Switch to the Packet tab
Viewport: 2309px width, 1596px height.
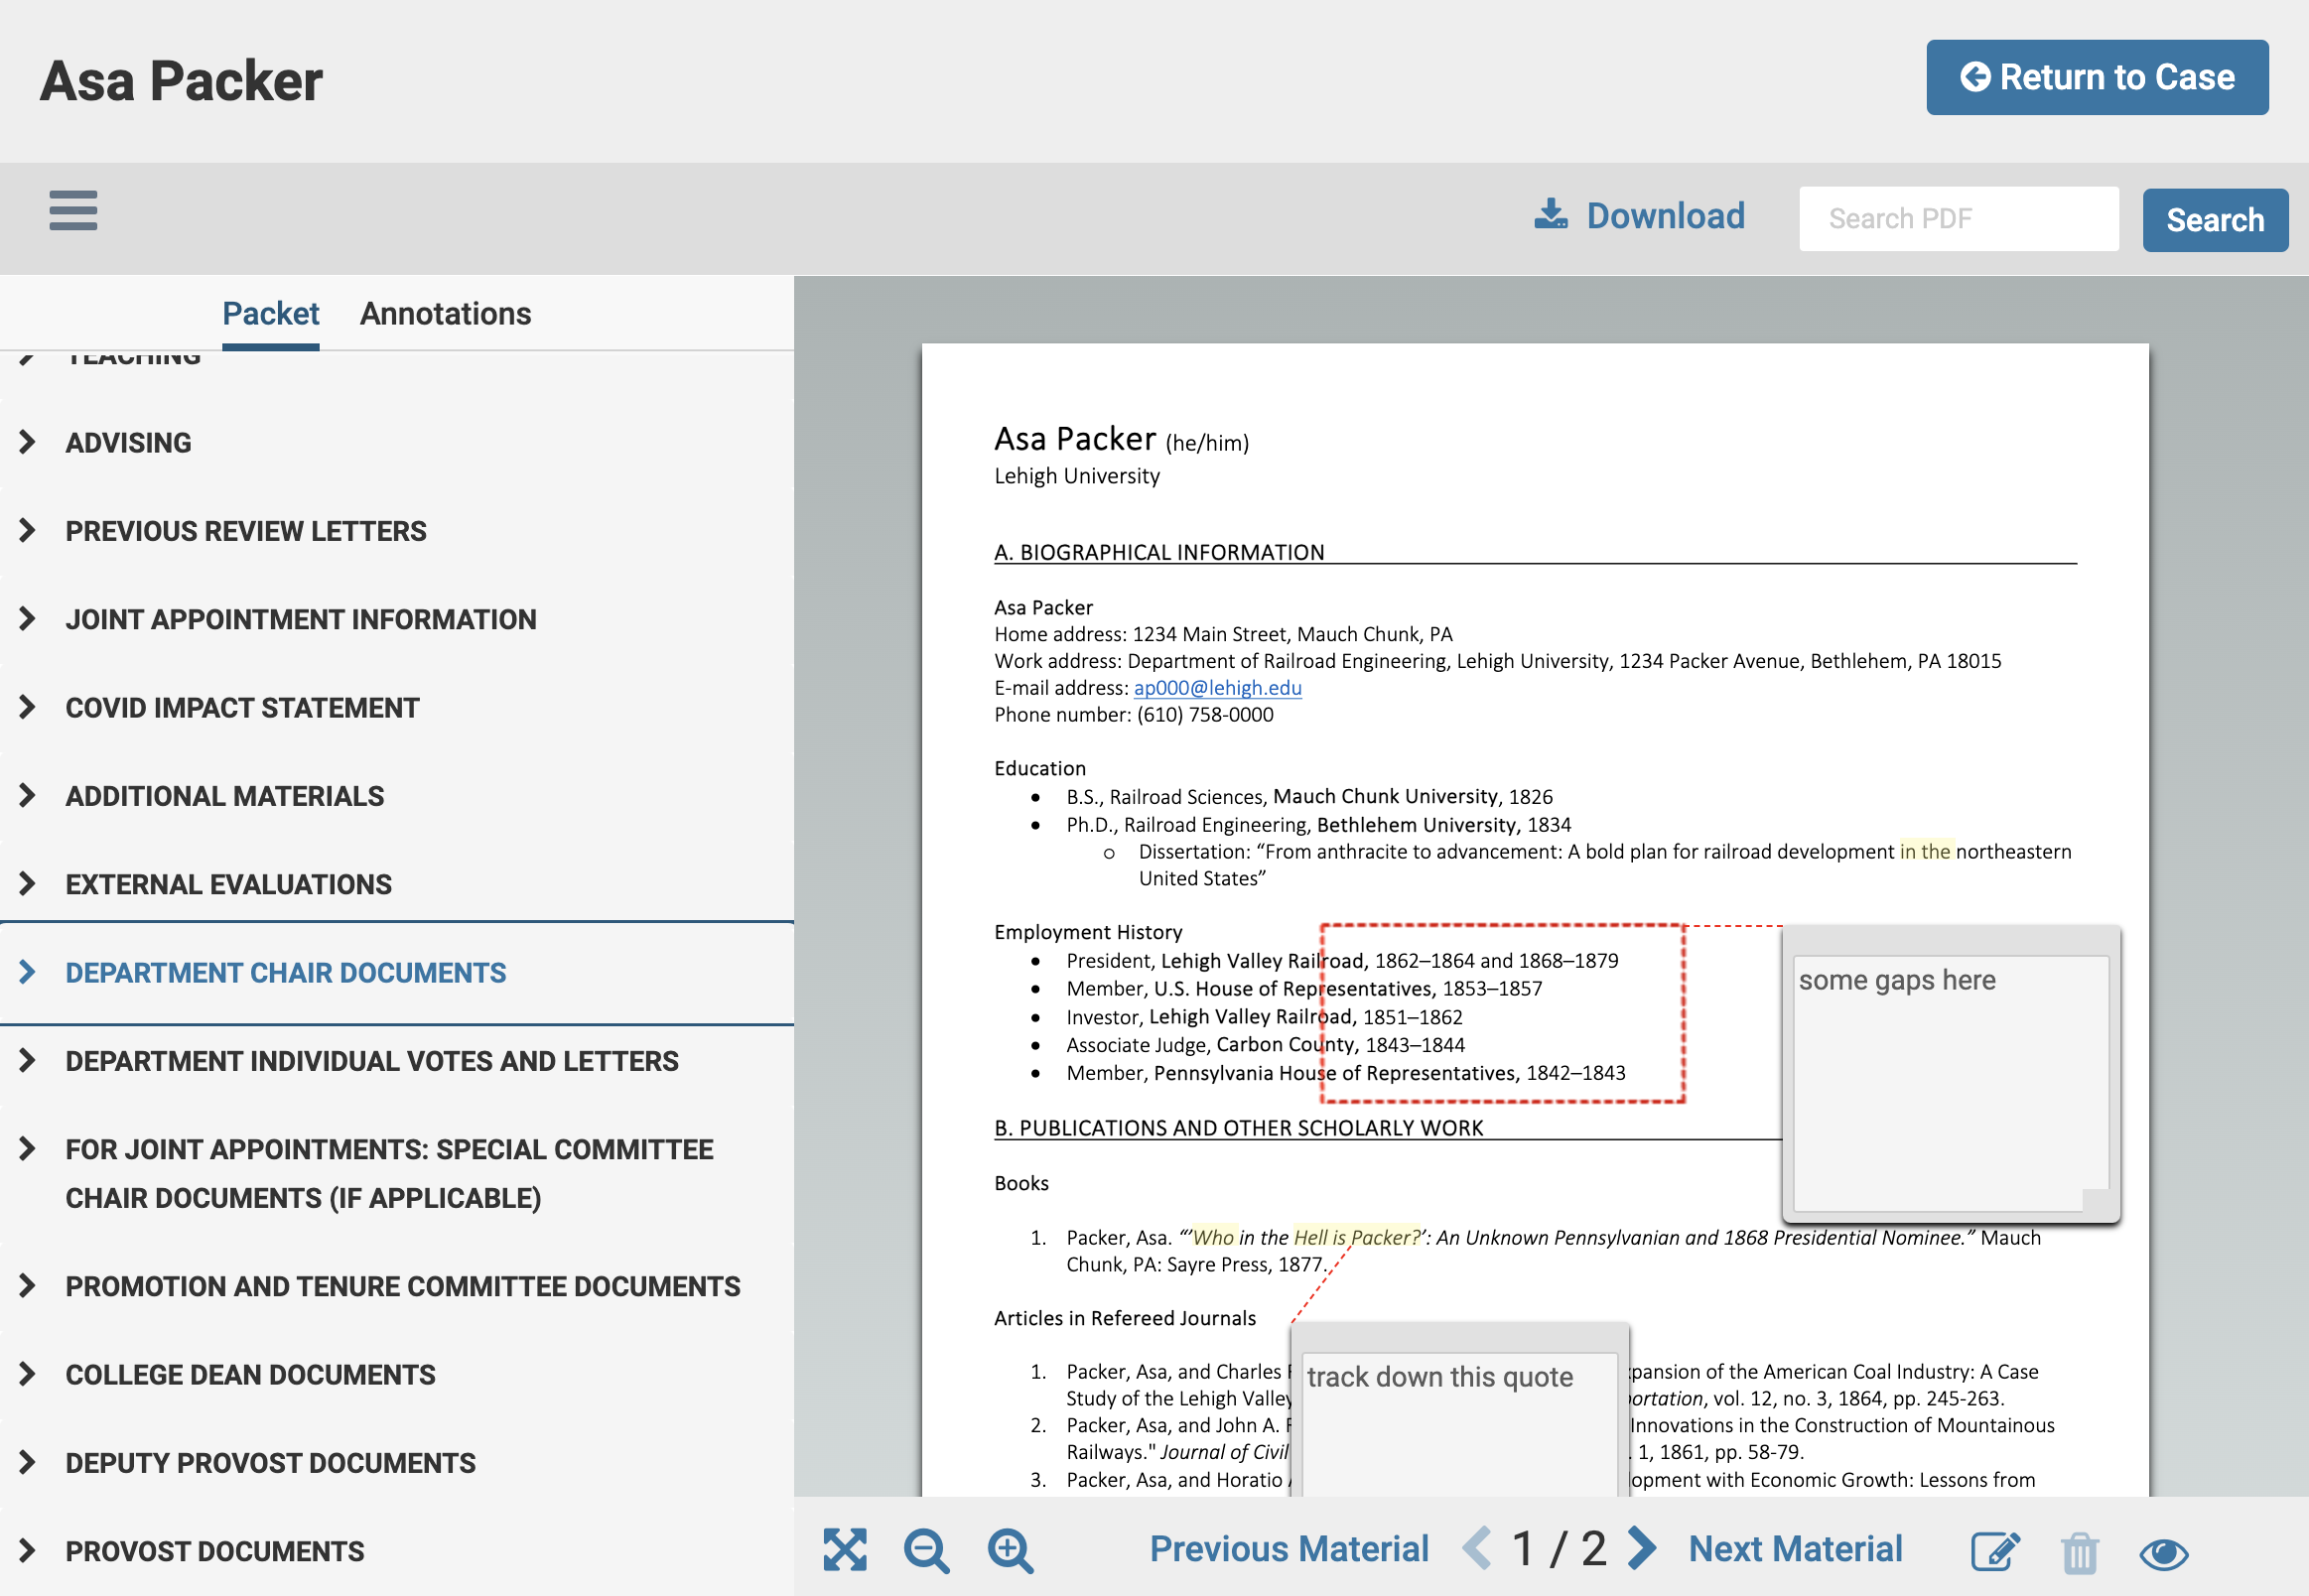270,314
